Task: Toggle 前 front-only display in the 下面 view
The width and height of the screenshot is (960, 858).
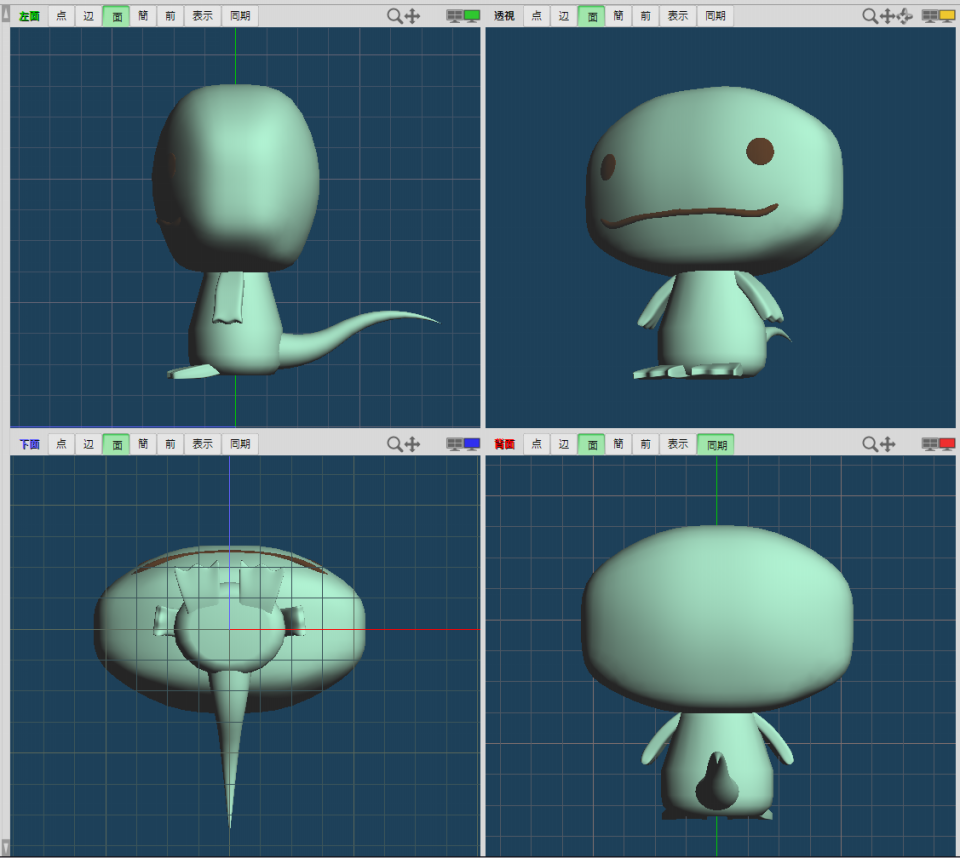Action: point(170,444)
